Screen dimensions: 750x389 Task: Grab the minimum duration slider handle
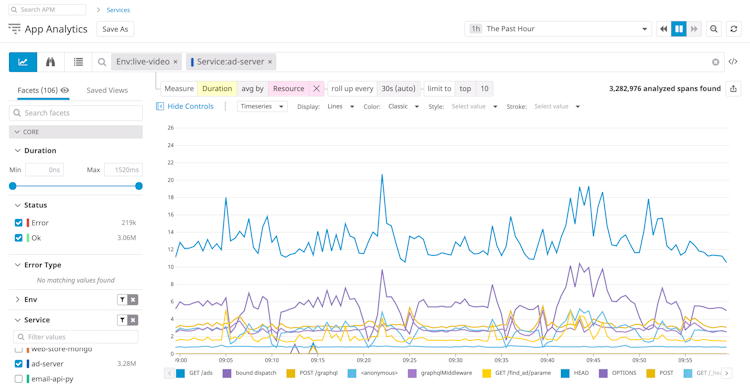click(13, 186)
